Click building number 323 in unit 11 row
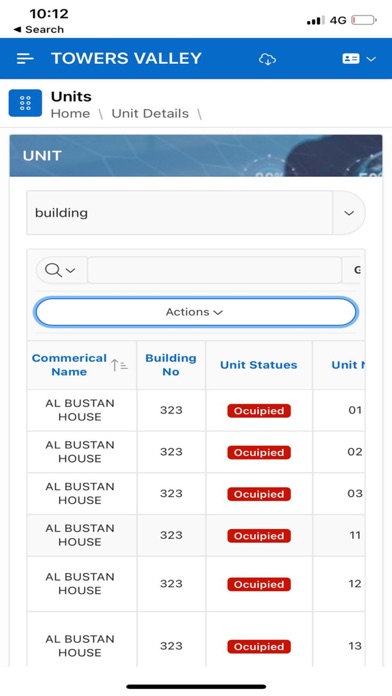This screenshot has width=392, height=696. point(171,535)
